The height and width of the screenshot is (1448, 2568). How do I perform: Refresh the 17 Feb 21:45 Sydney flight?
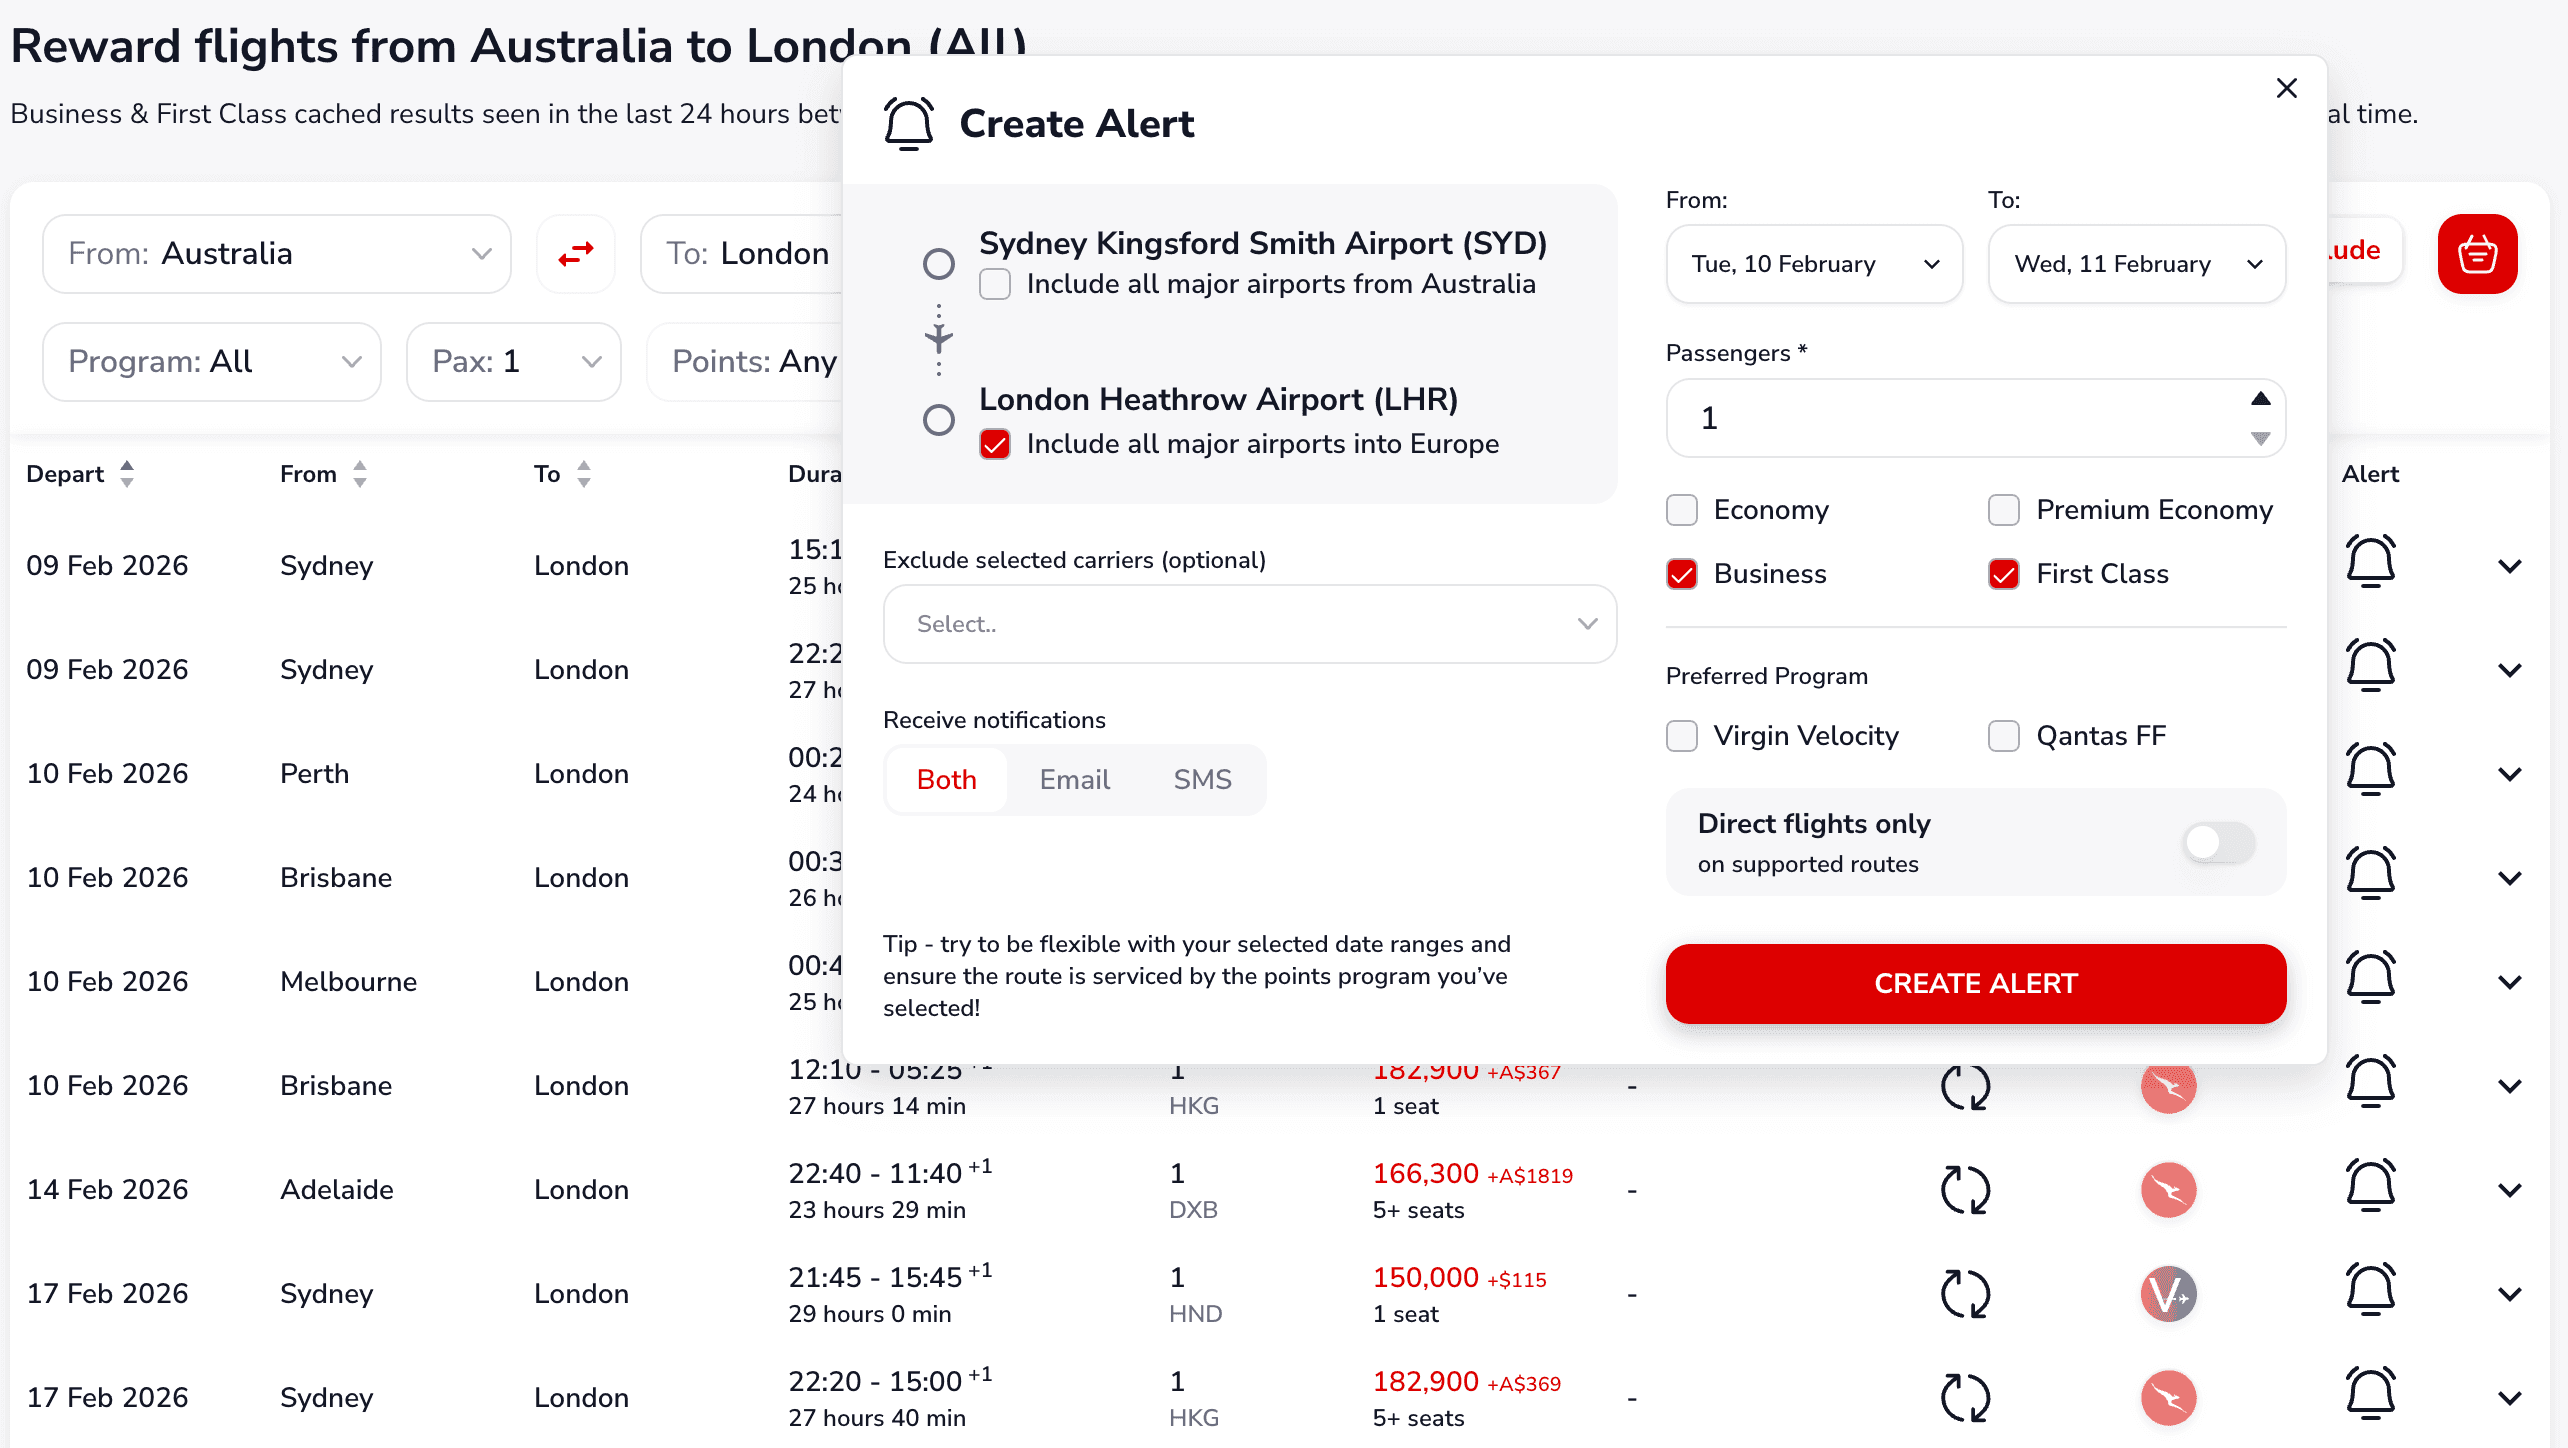tap(1965, 1294)
